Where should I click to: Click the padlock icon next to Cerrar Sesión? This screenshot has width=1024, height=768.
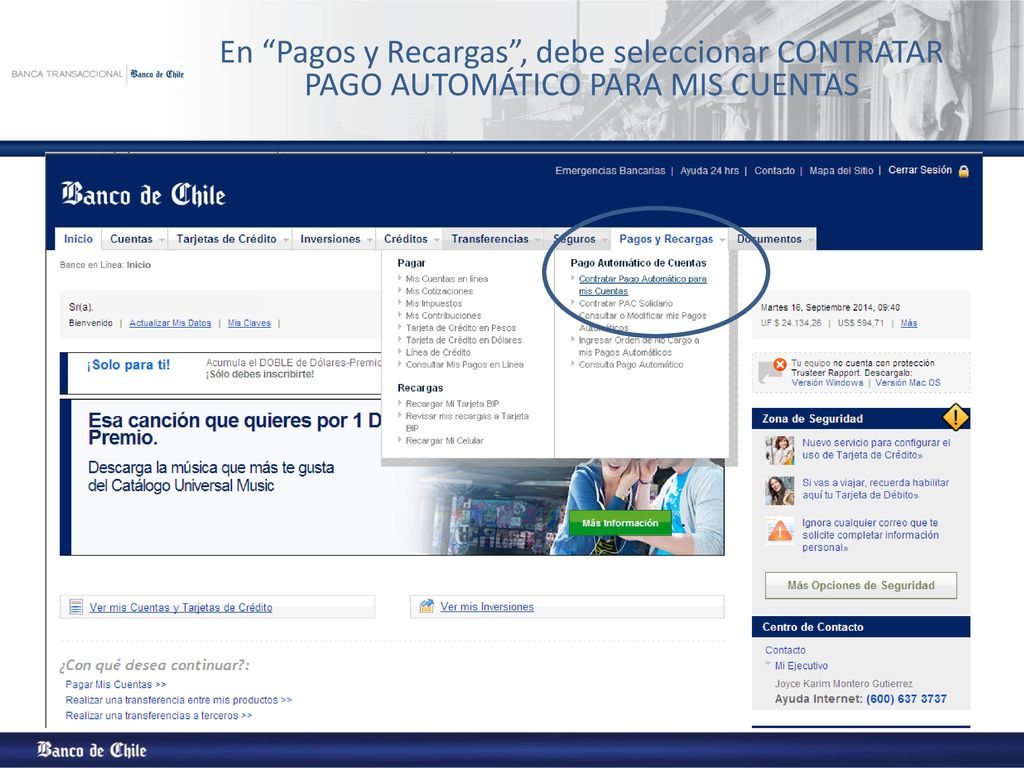[963, 171]
